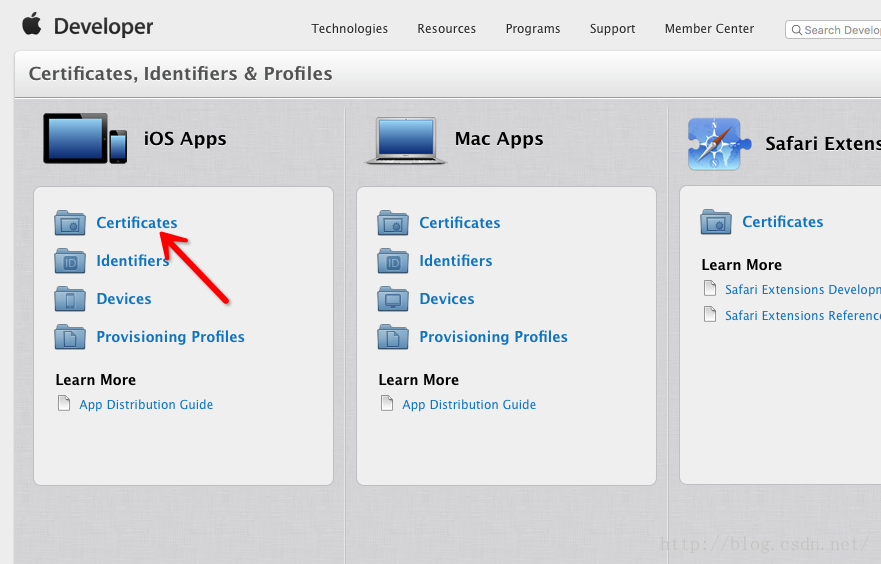Open Certificates under iOS Apps
This screenshot has width=881, height=564.
click(x=137, y=223)
